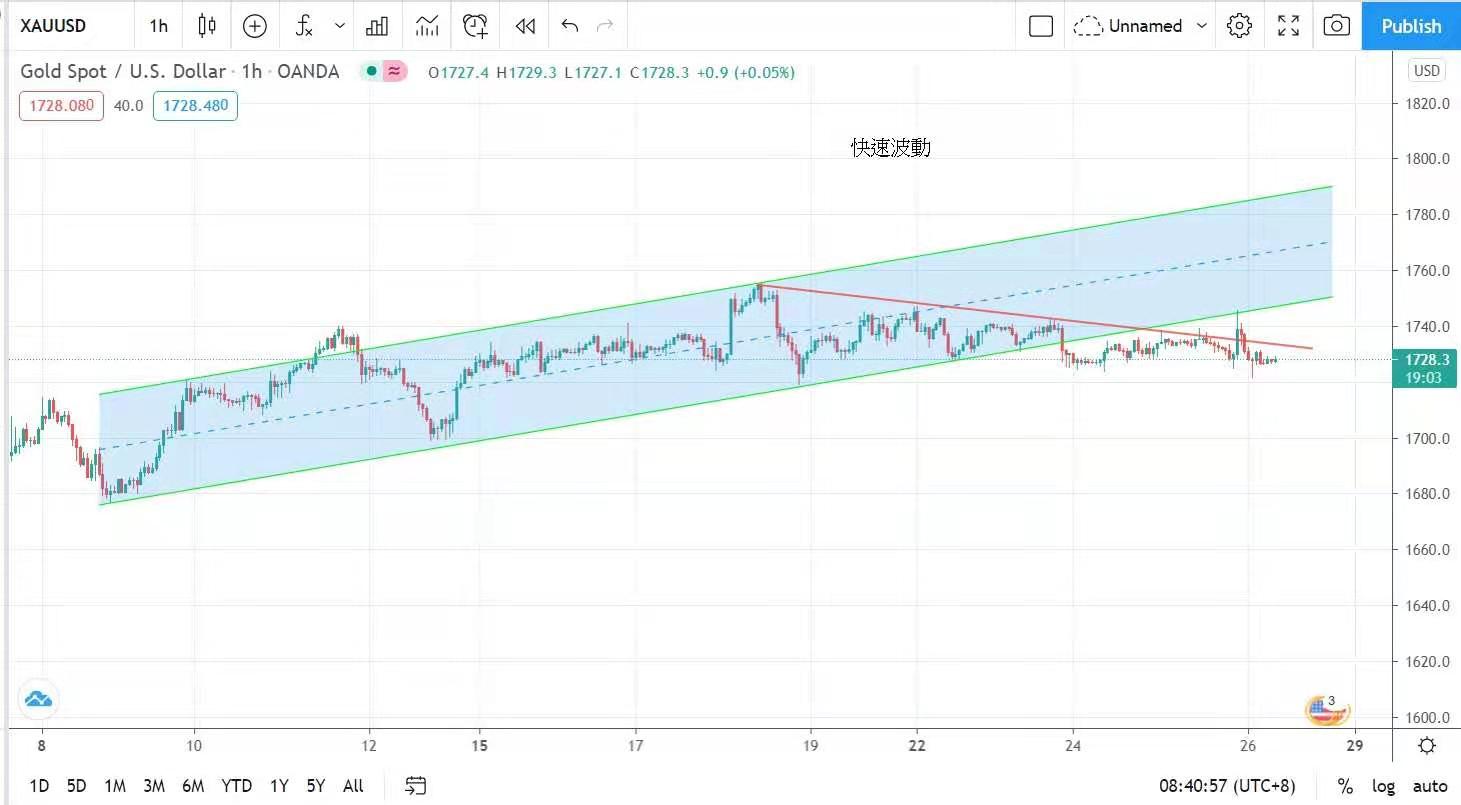Take a chart snapshot with the camera icon

(1336, 26)
